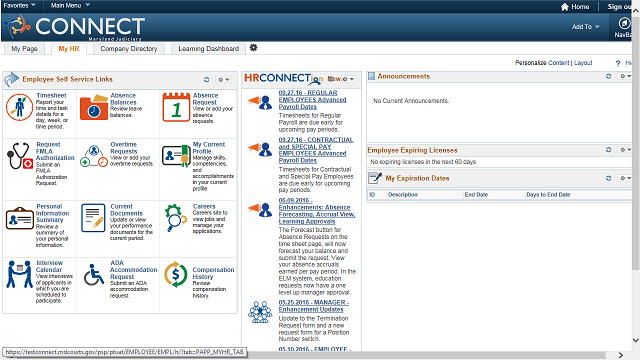Click the Announcements header document icon
The height and width of the screenshot is (360, 640).
pyautogui.click(x=371, y=76)
